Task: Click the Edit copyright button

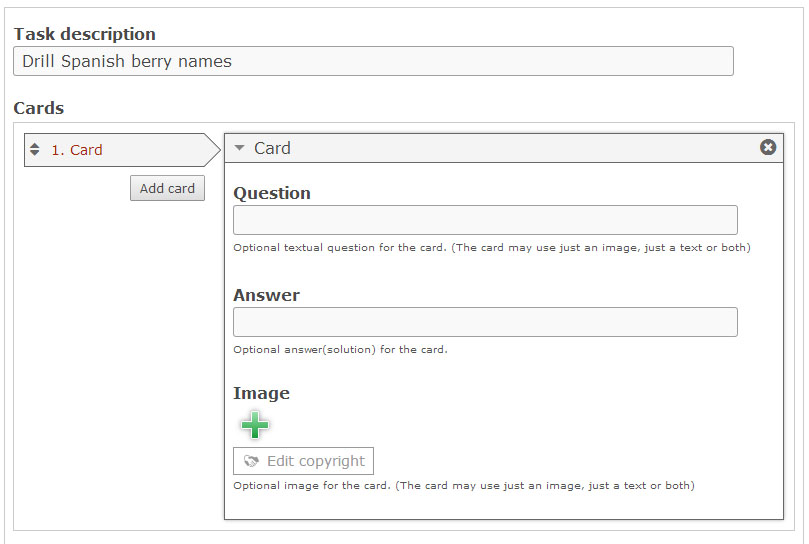Action: 303,461
